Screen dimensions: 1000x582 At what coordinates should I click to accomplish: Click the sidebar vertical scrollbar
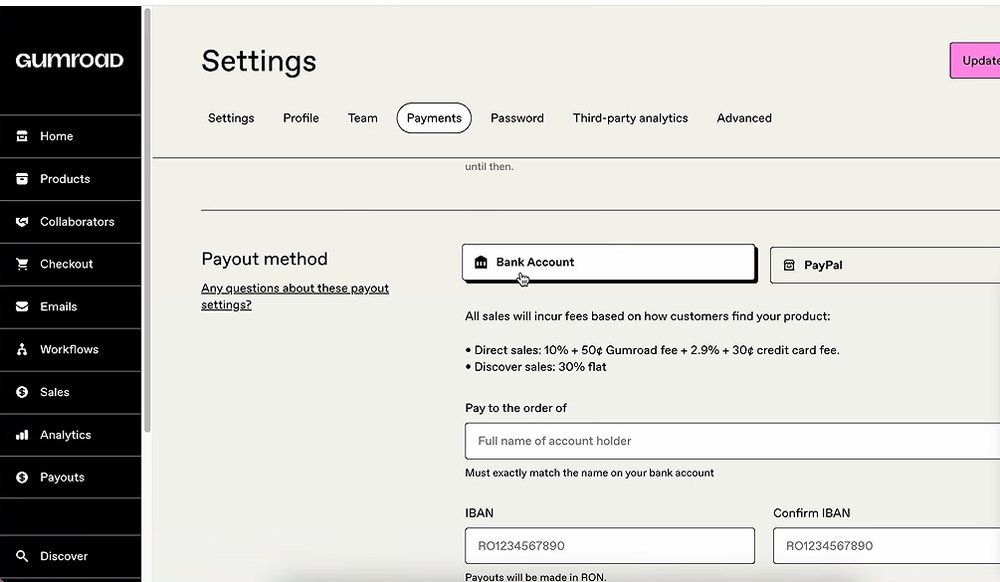[147, 220]
